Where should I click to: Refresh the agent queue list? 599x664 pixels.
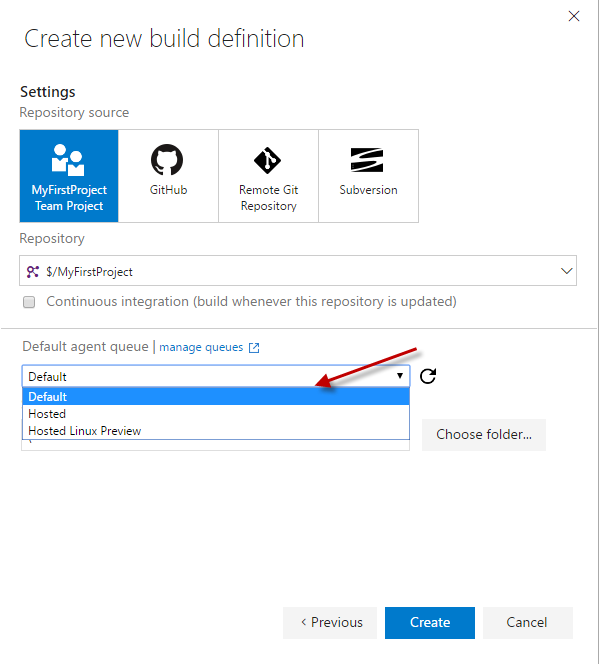428,376
